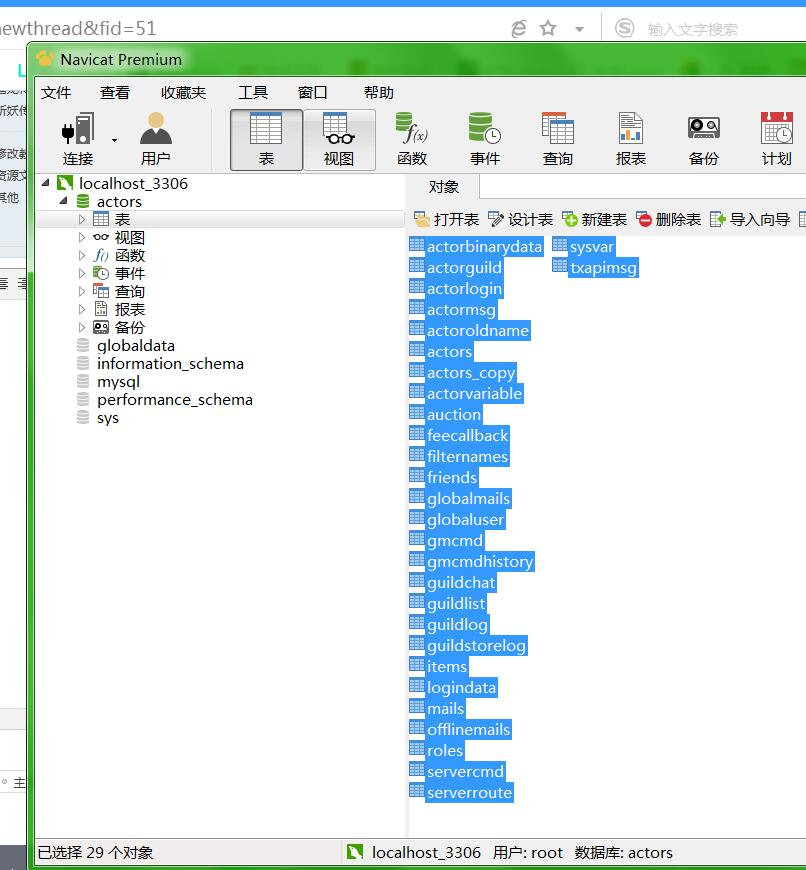Toggle the 表 (Table) view button
Viewport: 806px width, 870px height.
(266, 138)
